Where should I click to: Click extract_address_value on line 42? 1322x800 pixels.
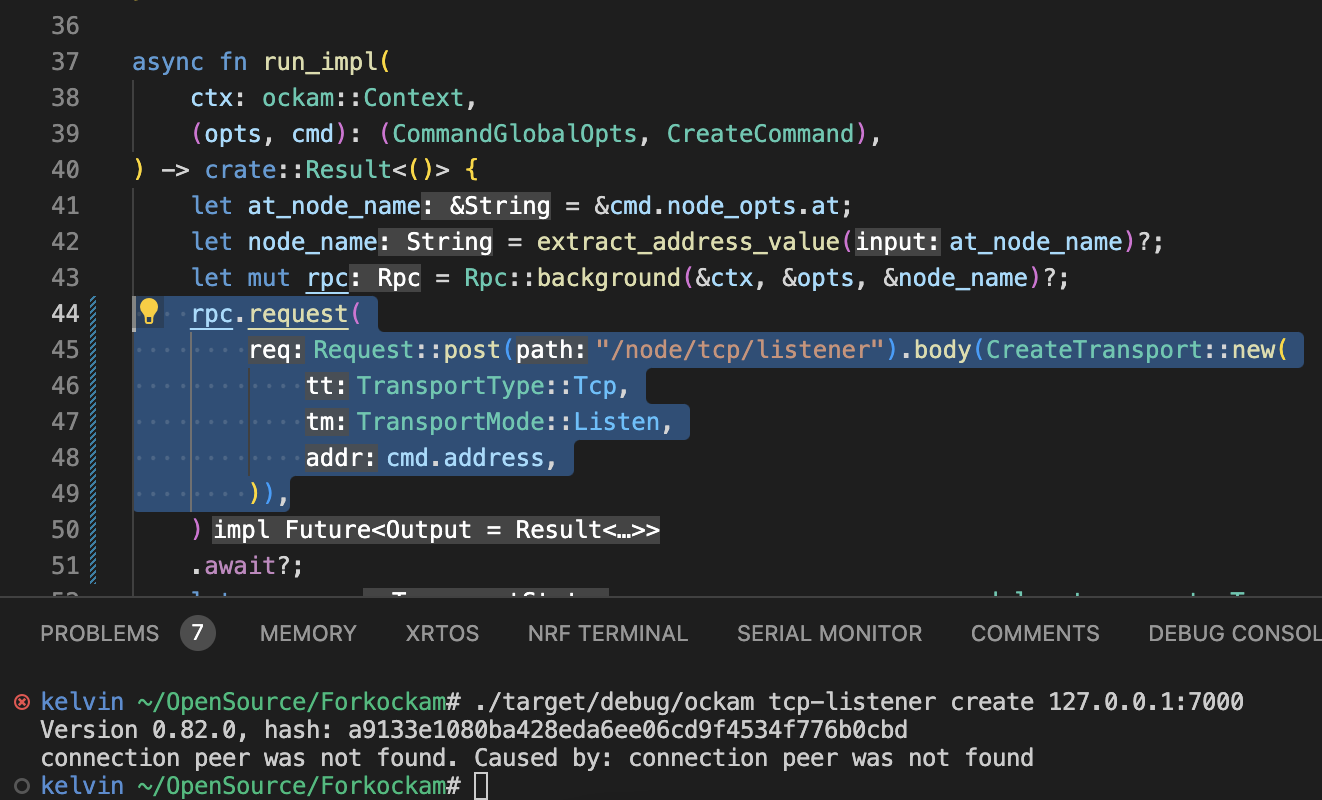[690, 242]
